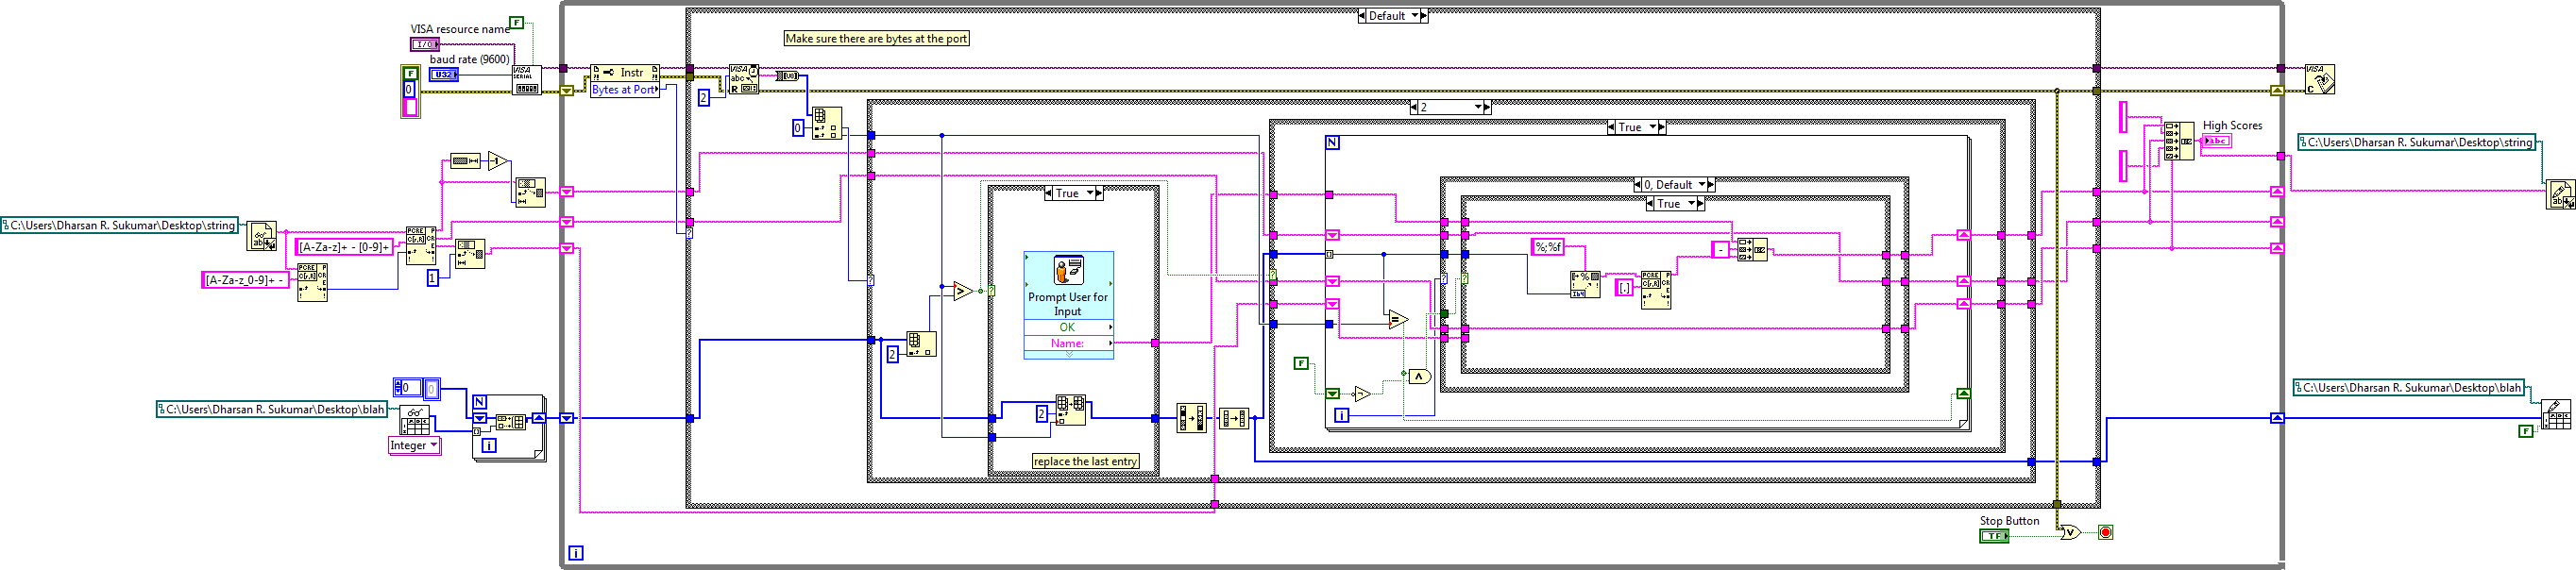The image size is (2576, 570).
Task: Click Desktop\blah path constant on right
Action: pos(2409,388)
